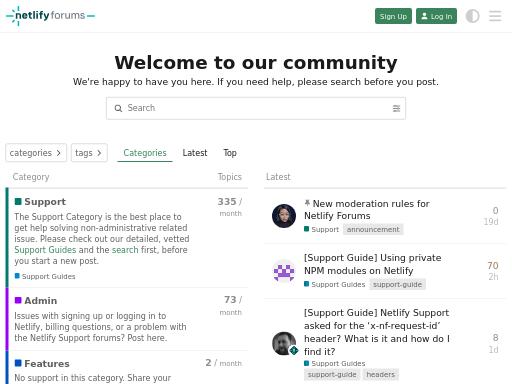512x384 pixels.
Task: Click support-guide tag on x-nf-request-id topic
Action: (332, 375)
